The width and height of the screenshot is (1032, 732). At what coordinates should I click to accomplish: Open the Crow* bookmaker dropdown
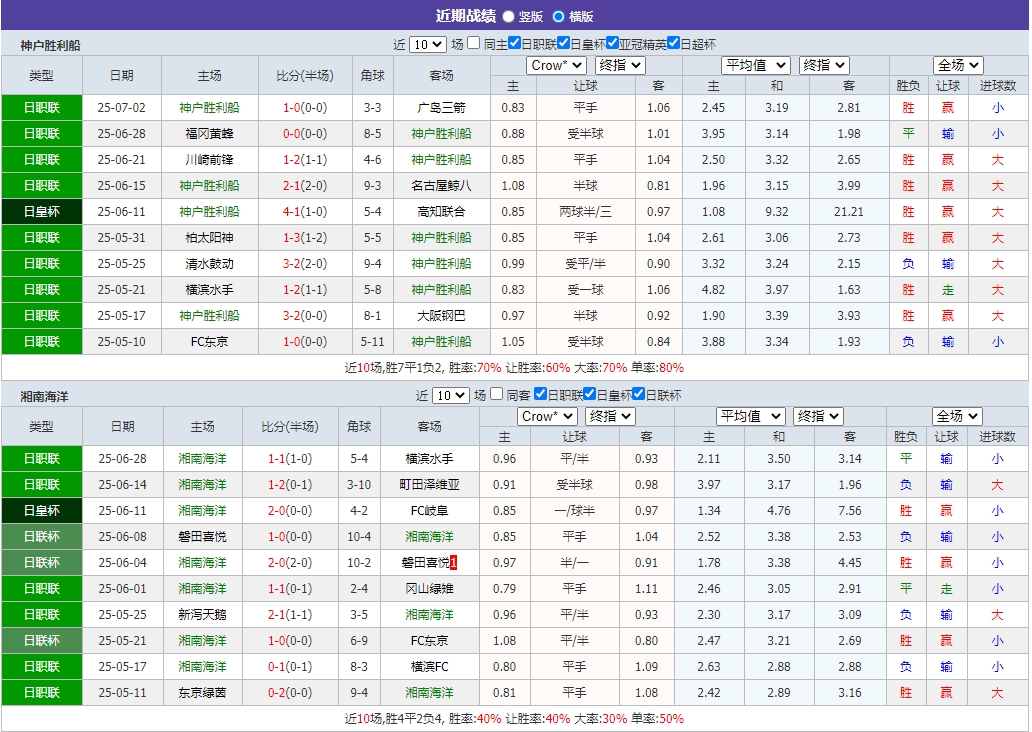(555, 65)
